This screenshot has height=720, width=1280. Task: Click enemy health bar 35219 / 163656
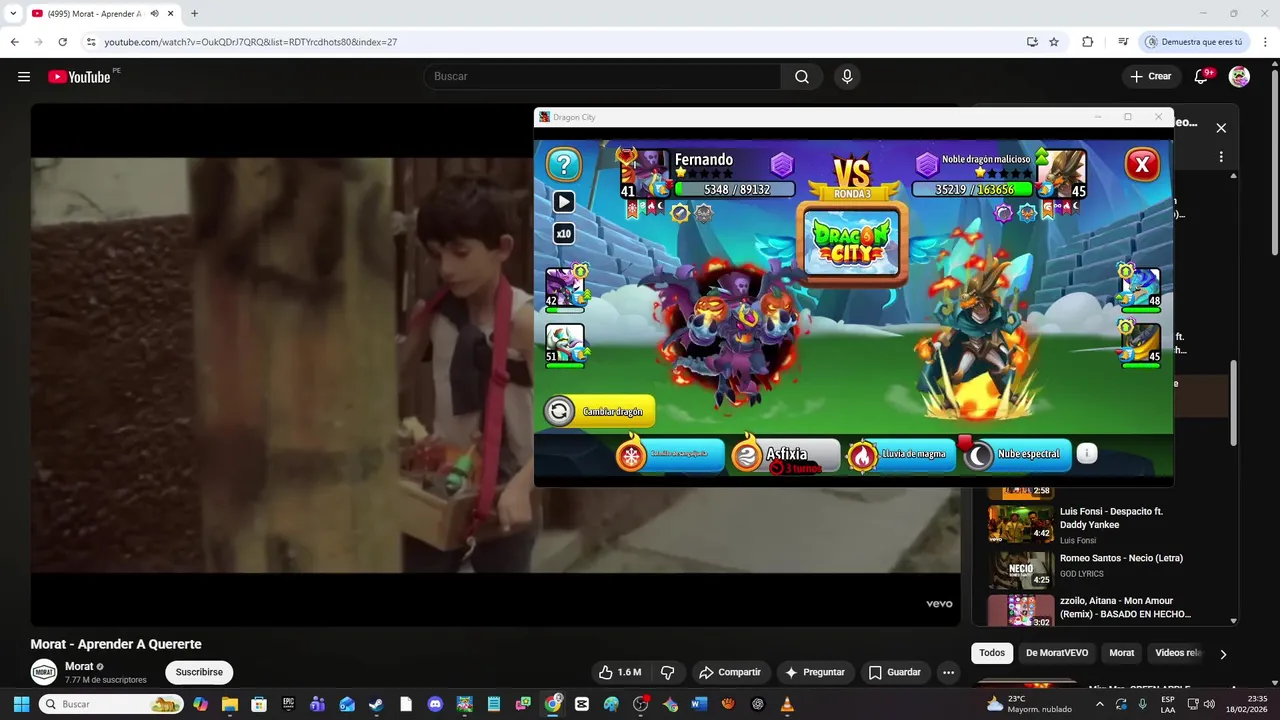click(973, 189)
